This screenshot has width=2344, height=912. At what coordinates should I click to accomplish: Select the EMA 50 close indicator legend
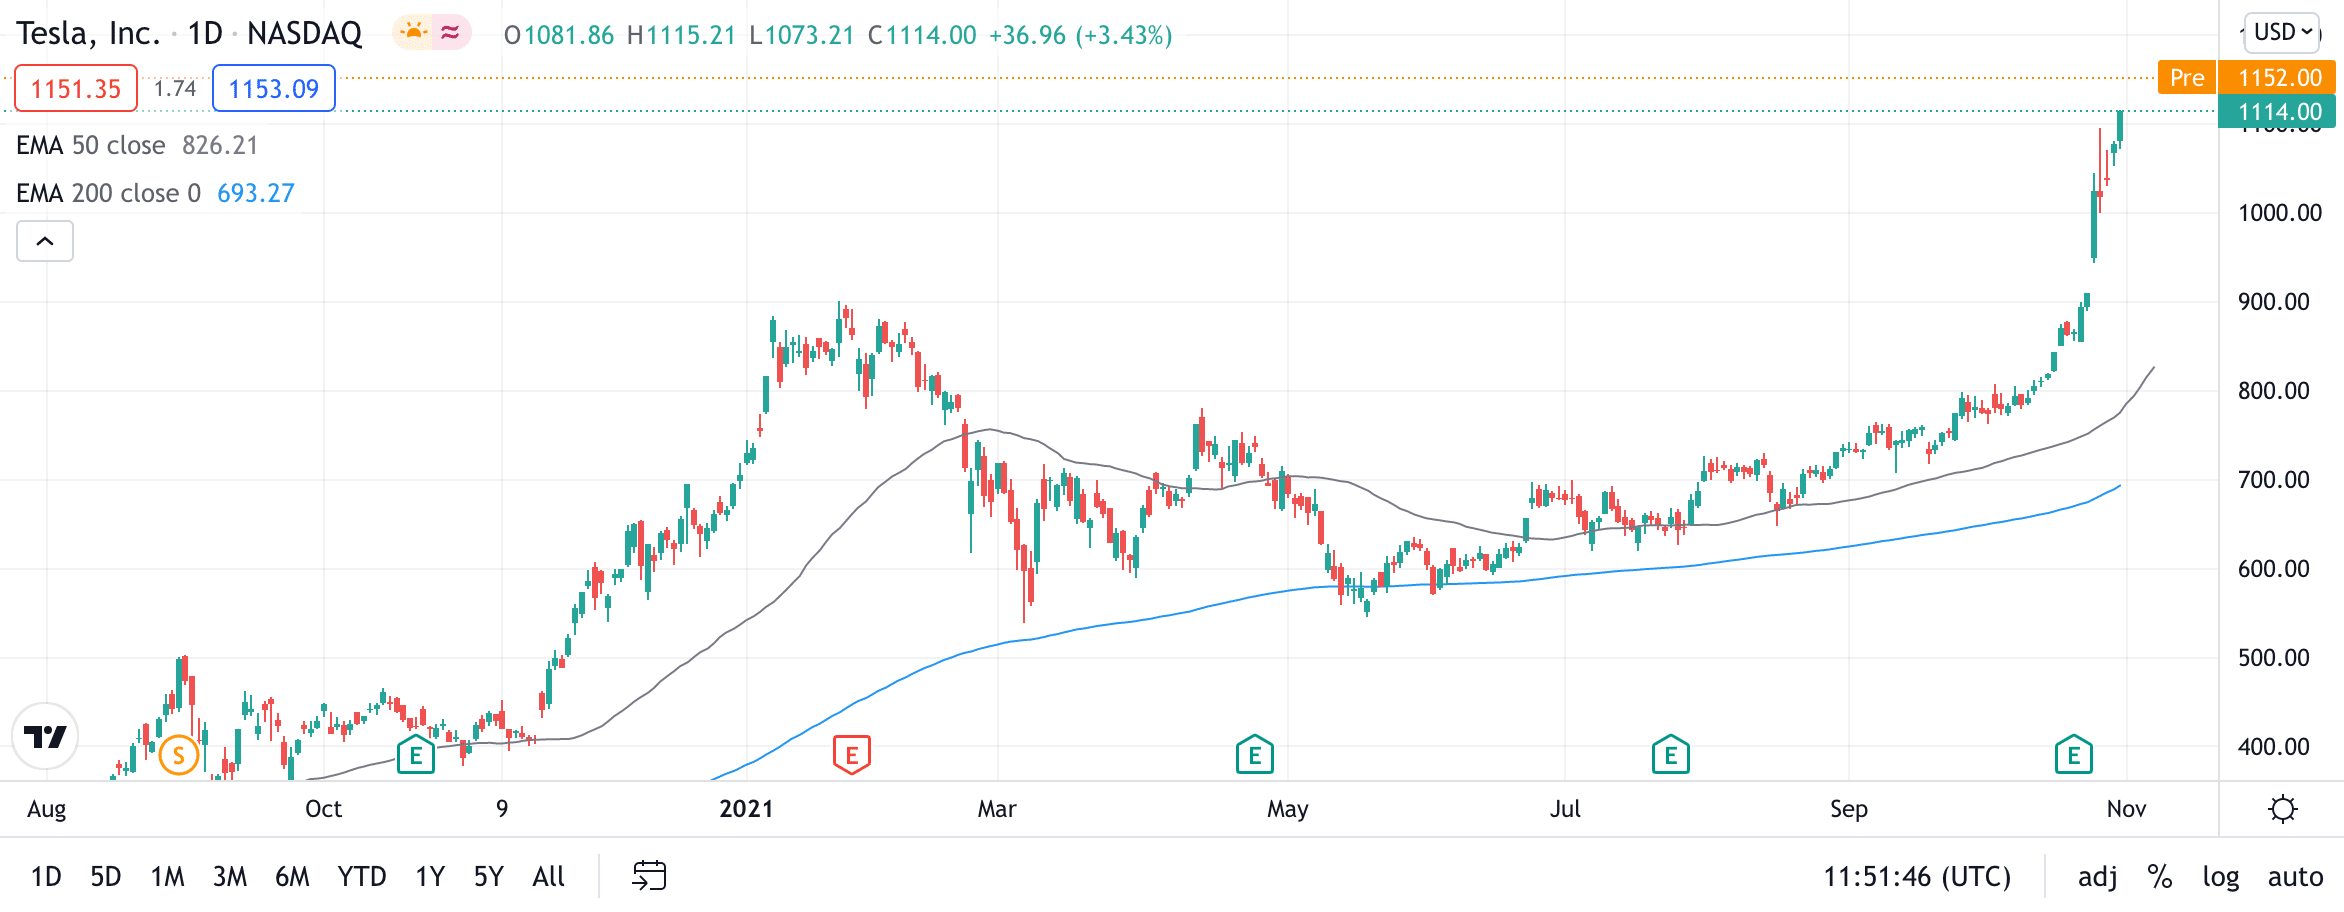91,145
